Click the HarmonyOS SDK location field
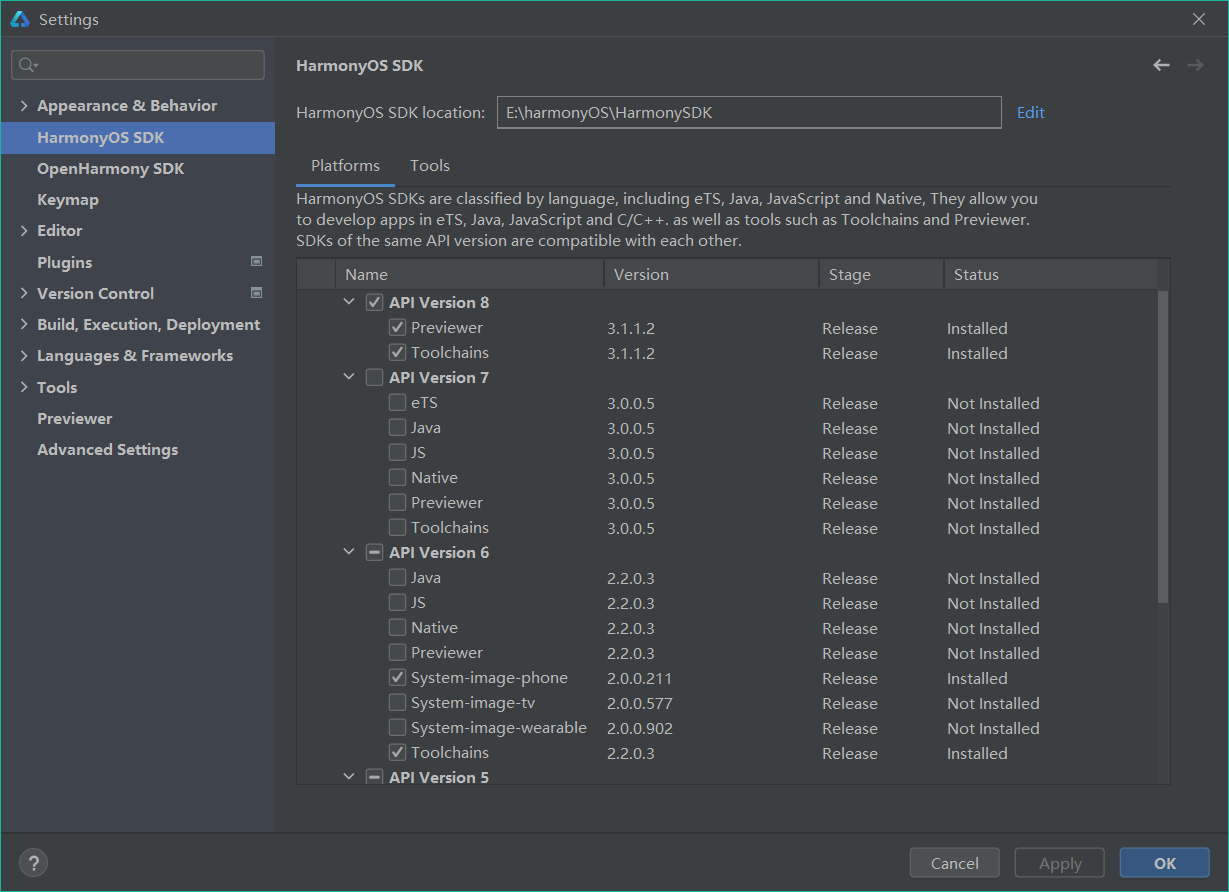This screenshot has width=1229, height=892. point(749,113)
